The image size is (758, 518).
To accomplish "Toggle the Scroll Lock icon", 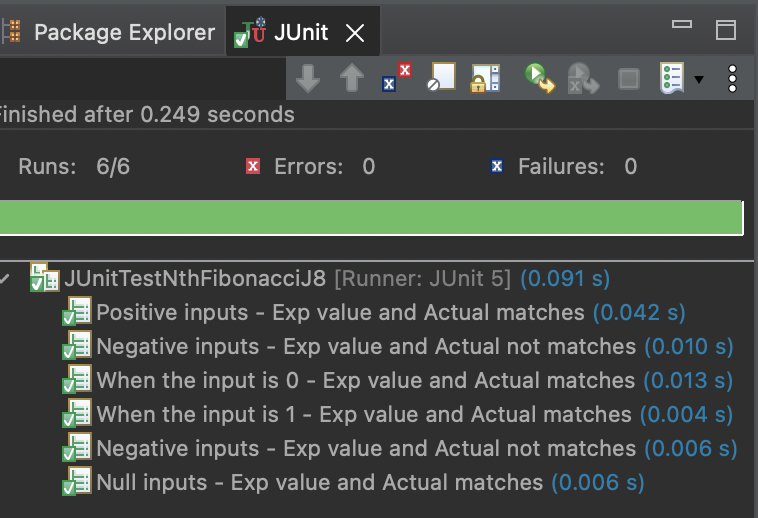I will pyautogui.click(x=485, y=79).
